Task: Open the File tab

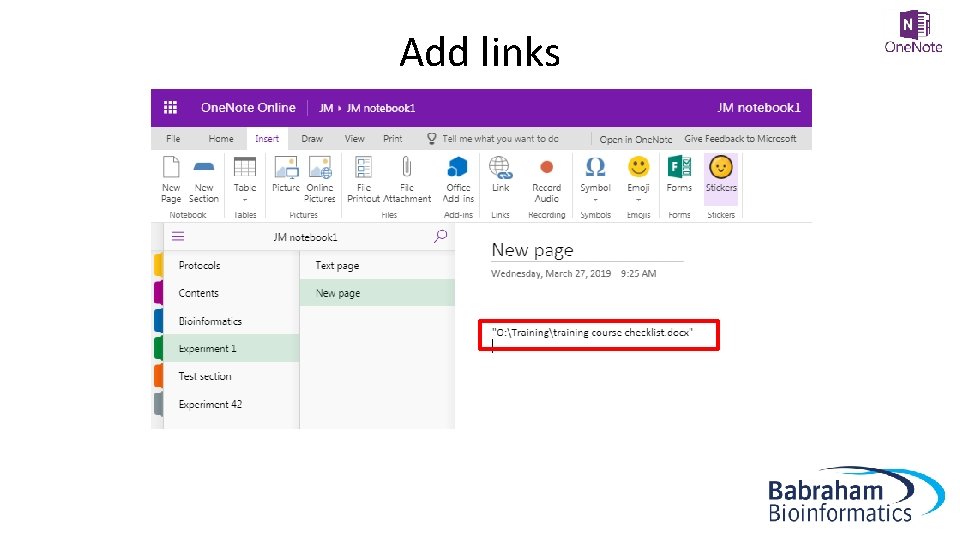Action: tap(173, 139)
